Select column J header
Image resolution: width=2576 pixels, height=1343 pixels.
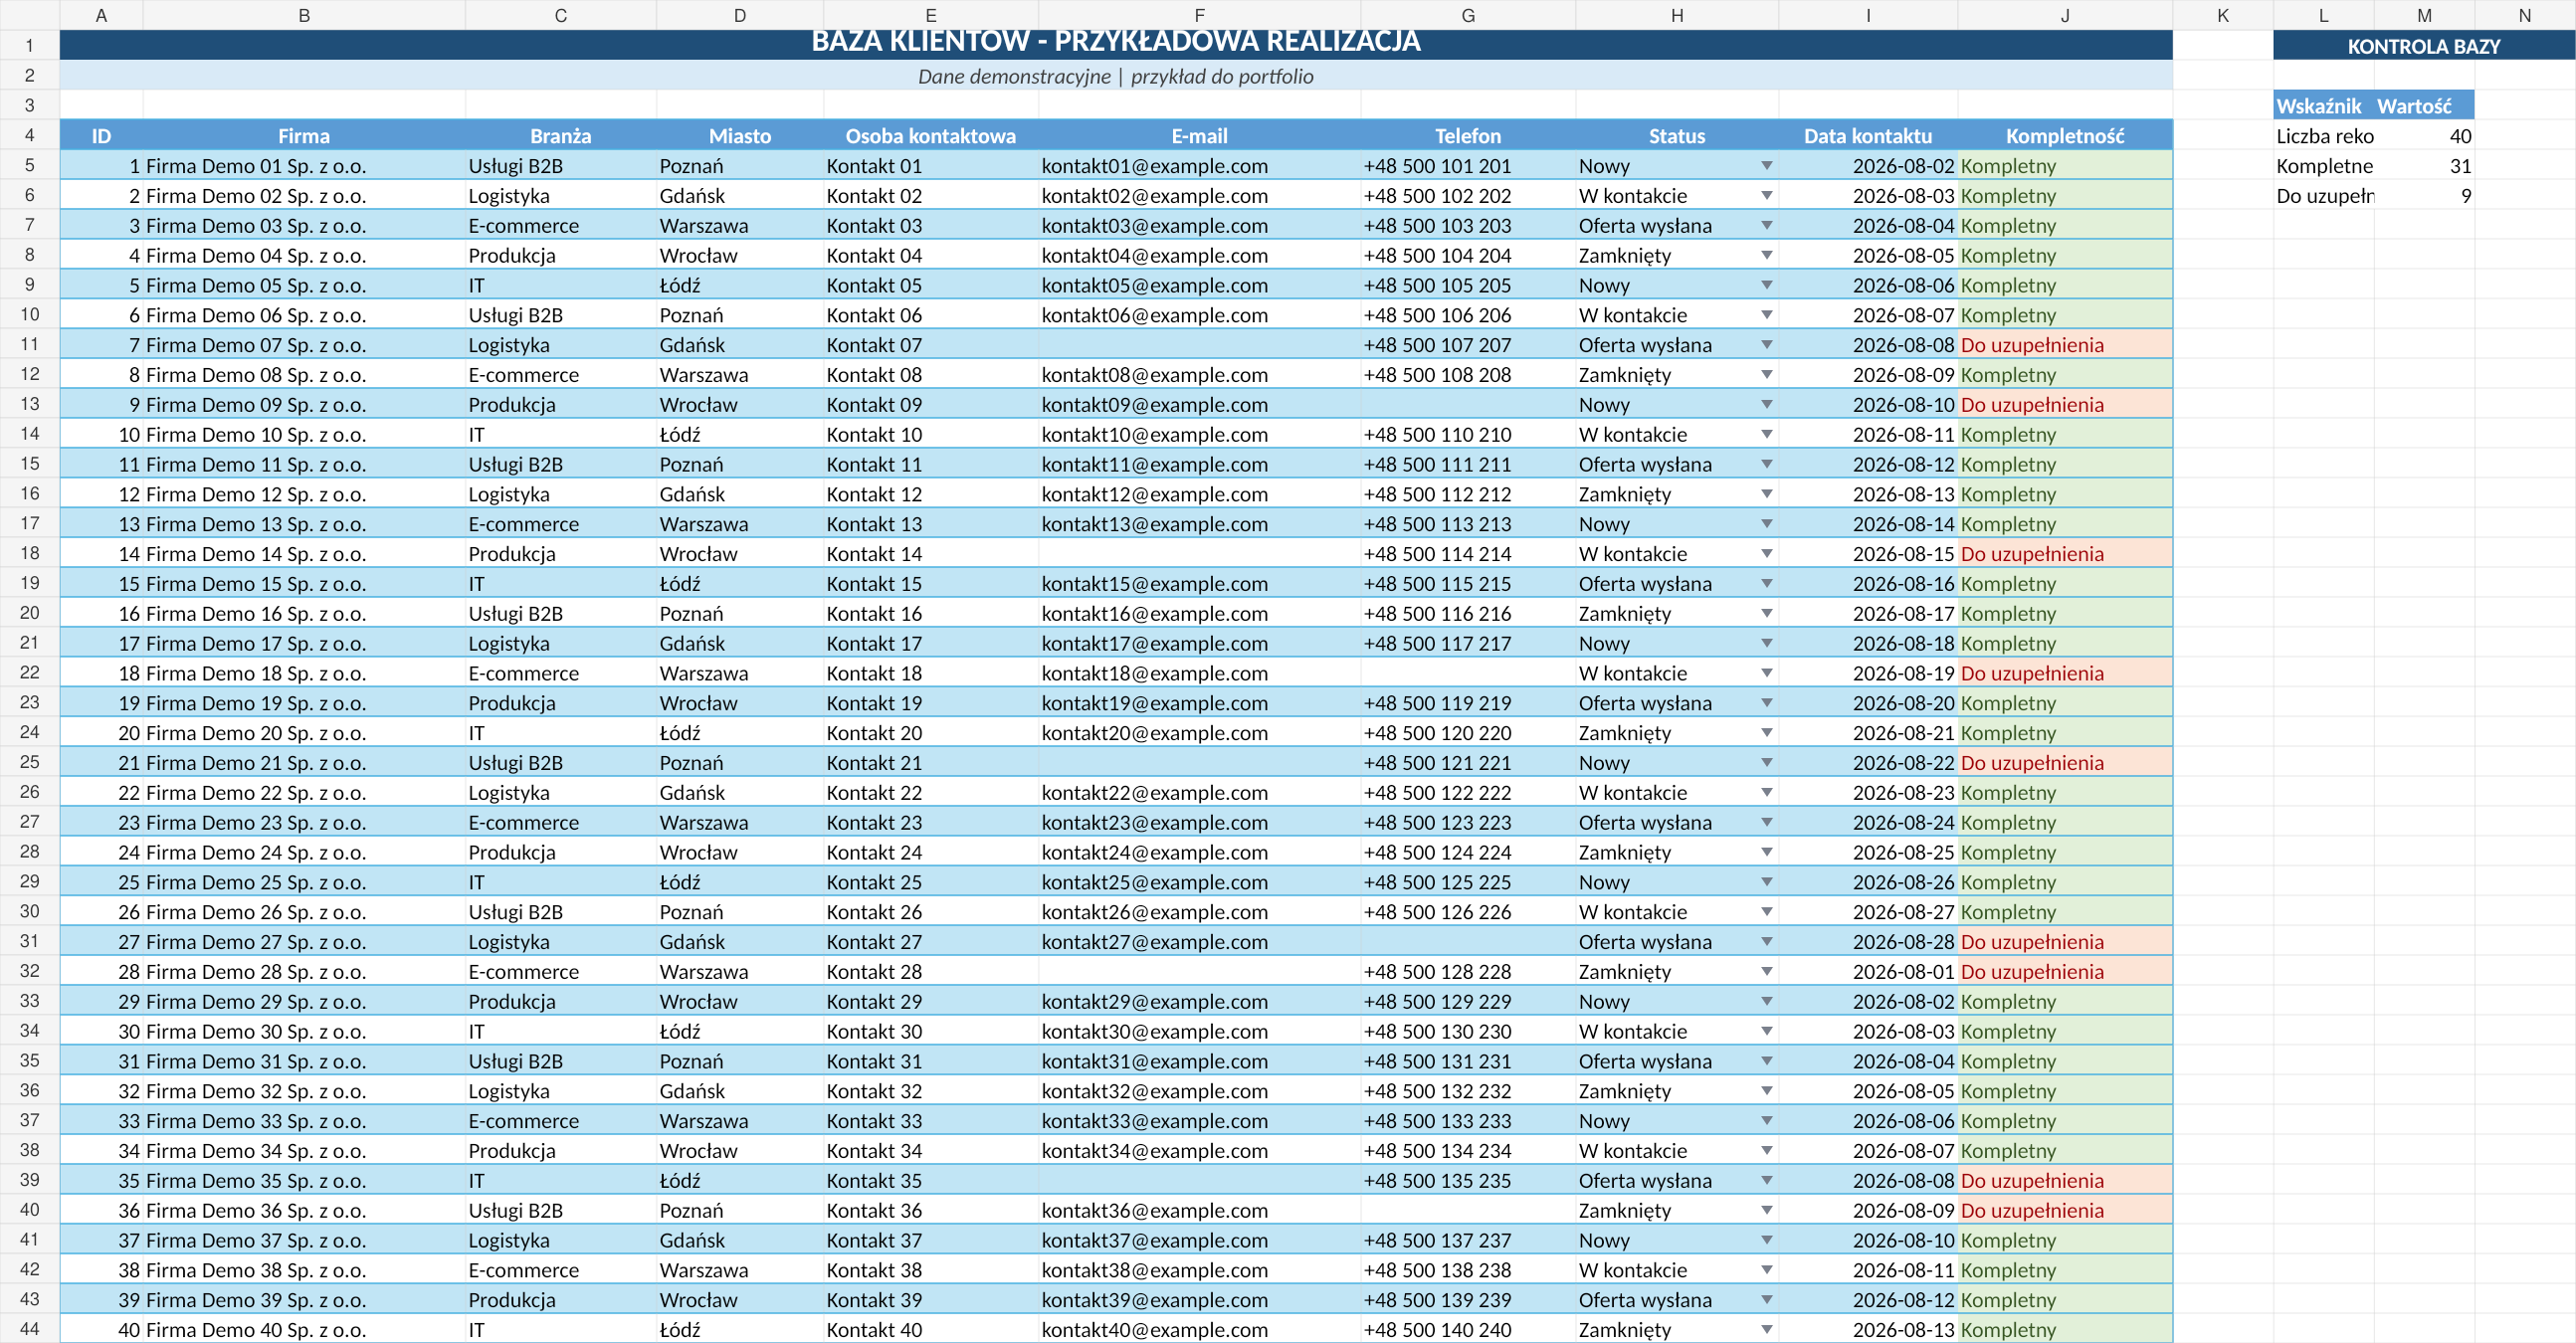(x=2065, y=15)
